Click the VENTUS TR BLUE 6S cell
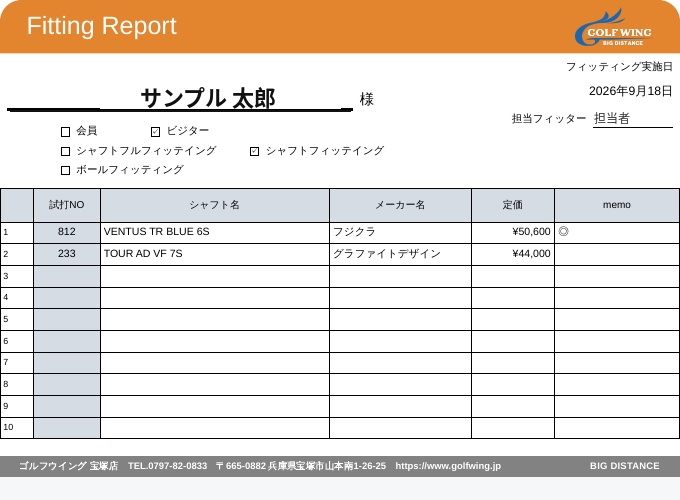The height and width of the screenshot is (500, 680). 215,232
